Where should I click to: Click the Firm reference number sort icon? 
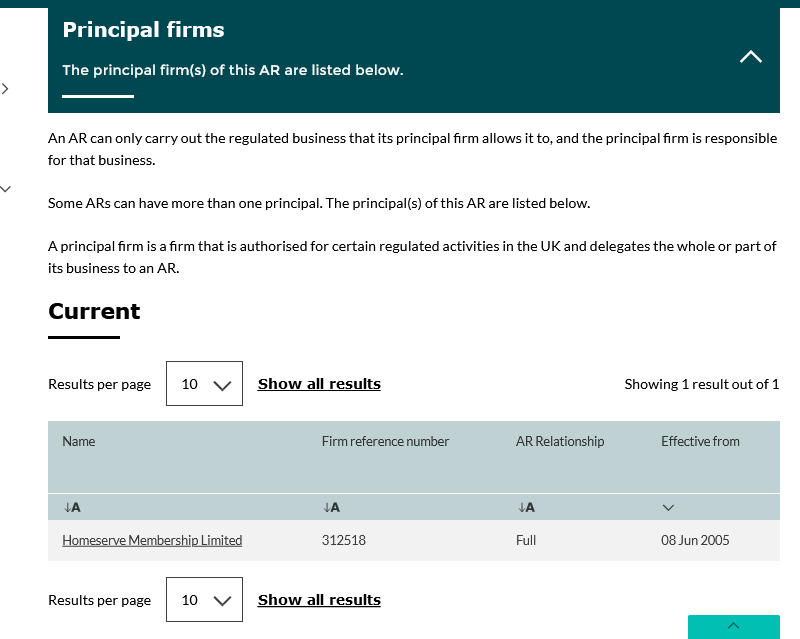pyautogui.click(x=331, y=507)
